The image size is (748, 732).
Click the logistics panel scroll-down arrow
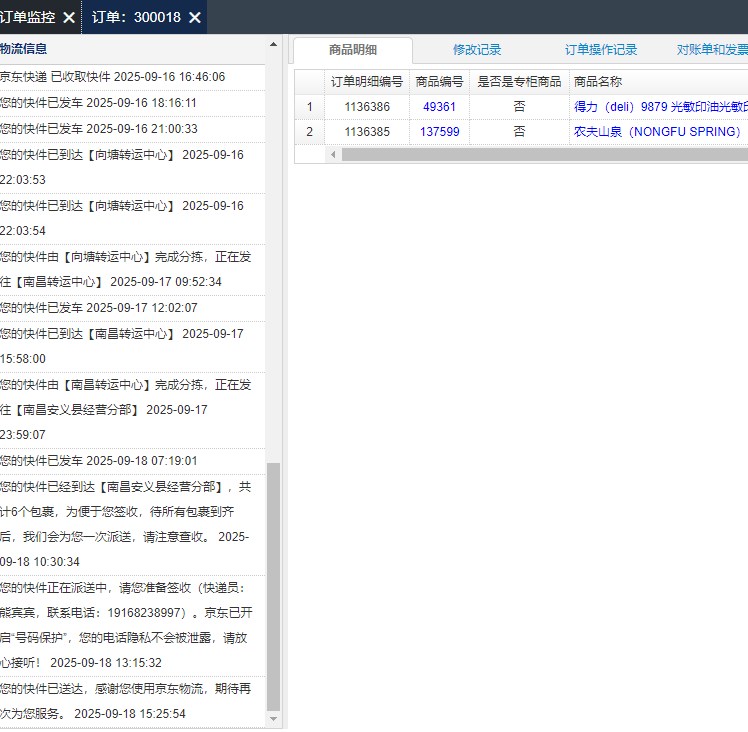[x=274, y=718]
